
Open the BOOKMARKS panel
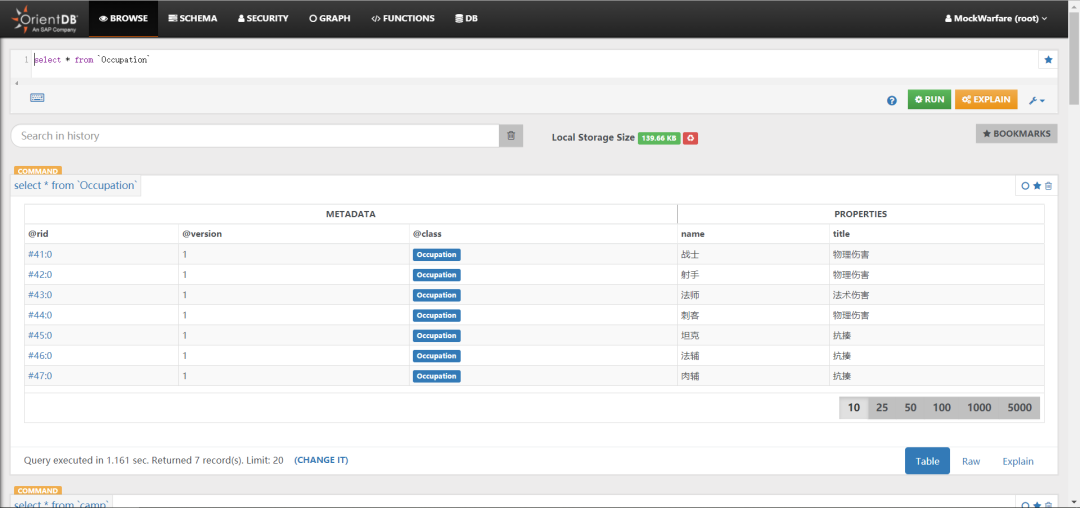[1017, 134]
